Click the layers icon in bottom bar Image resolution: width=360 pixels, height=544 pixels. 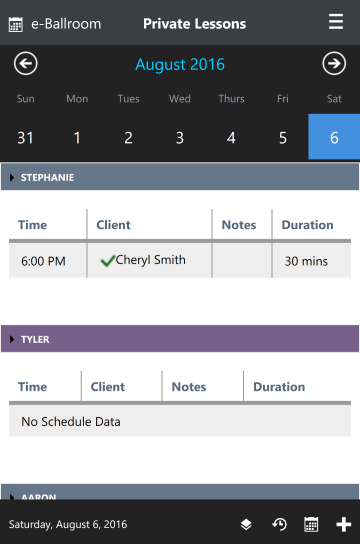246,524
